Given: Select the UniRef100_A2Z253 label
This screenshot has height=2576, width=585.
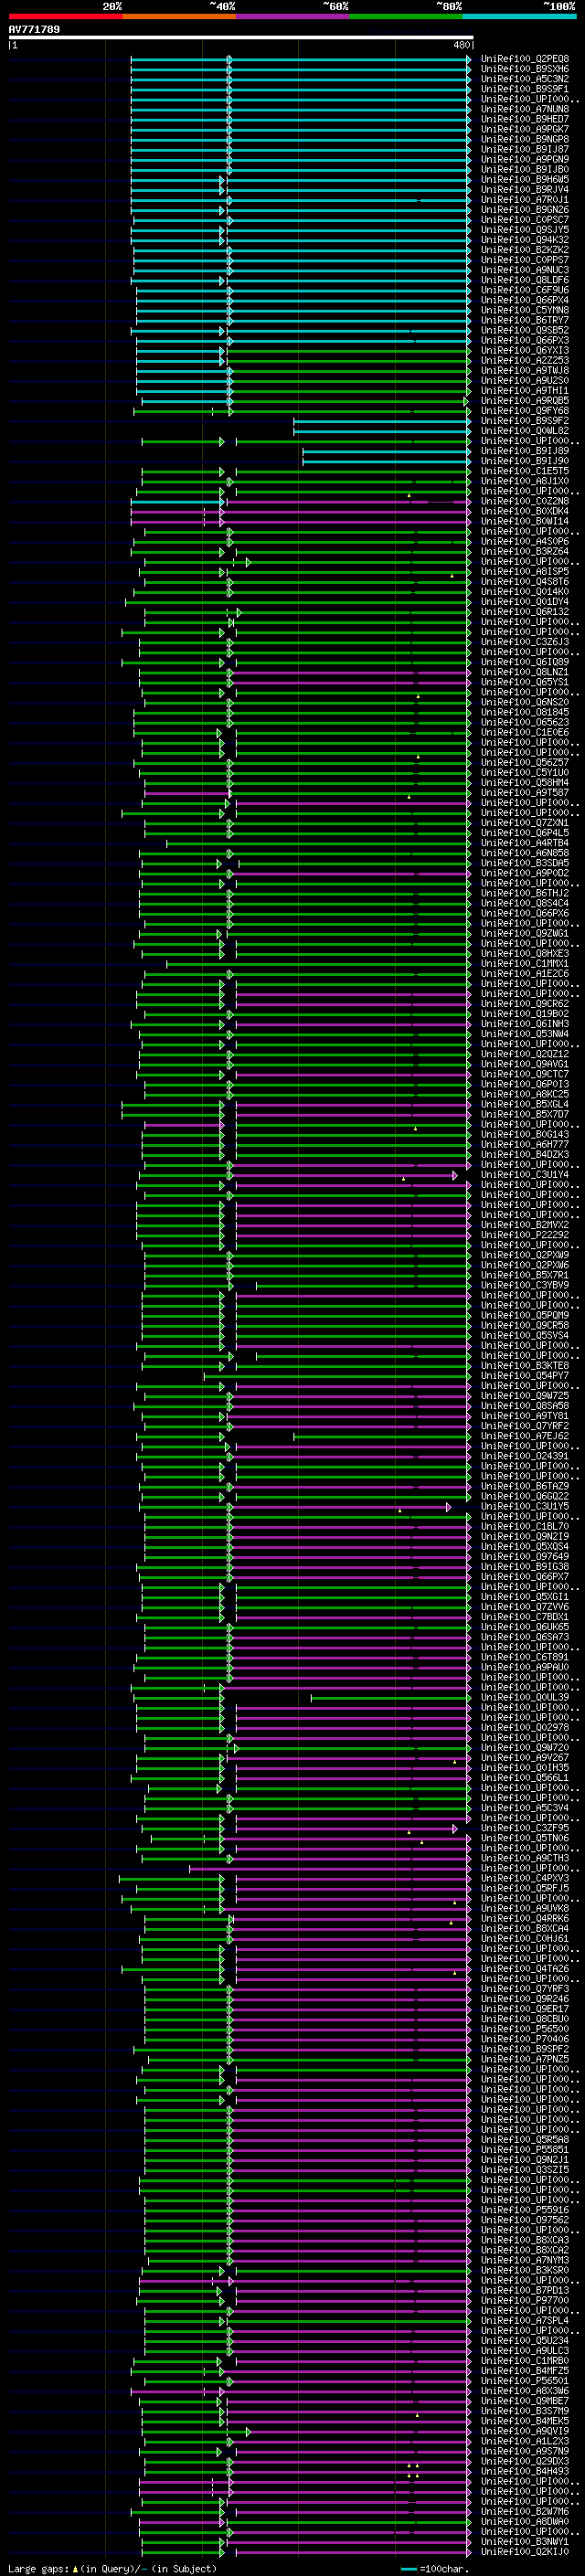Looking at the screenshot, I should 525,361.
